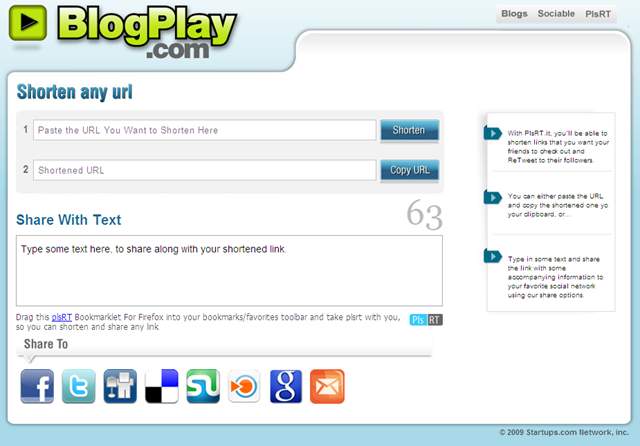Open the PlsRT menu item

click(598, 14)
